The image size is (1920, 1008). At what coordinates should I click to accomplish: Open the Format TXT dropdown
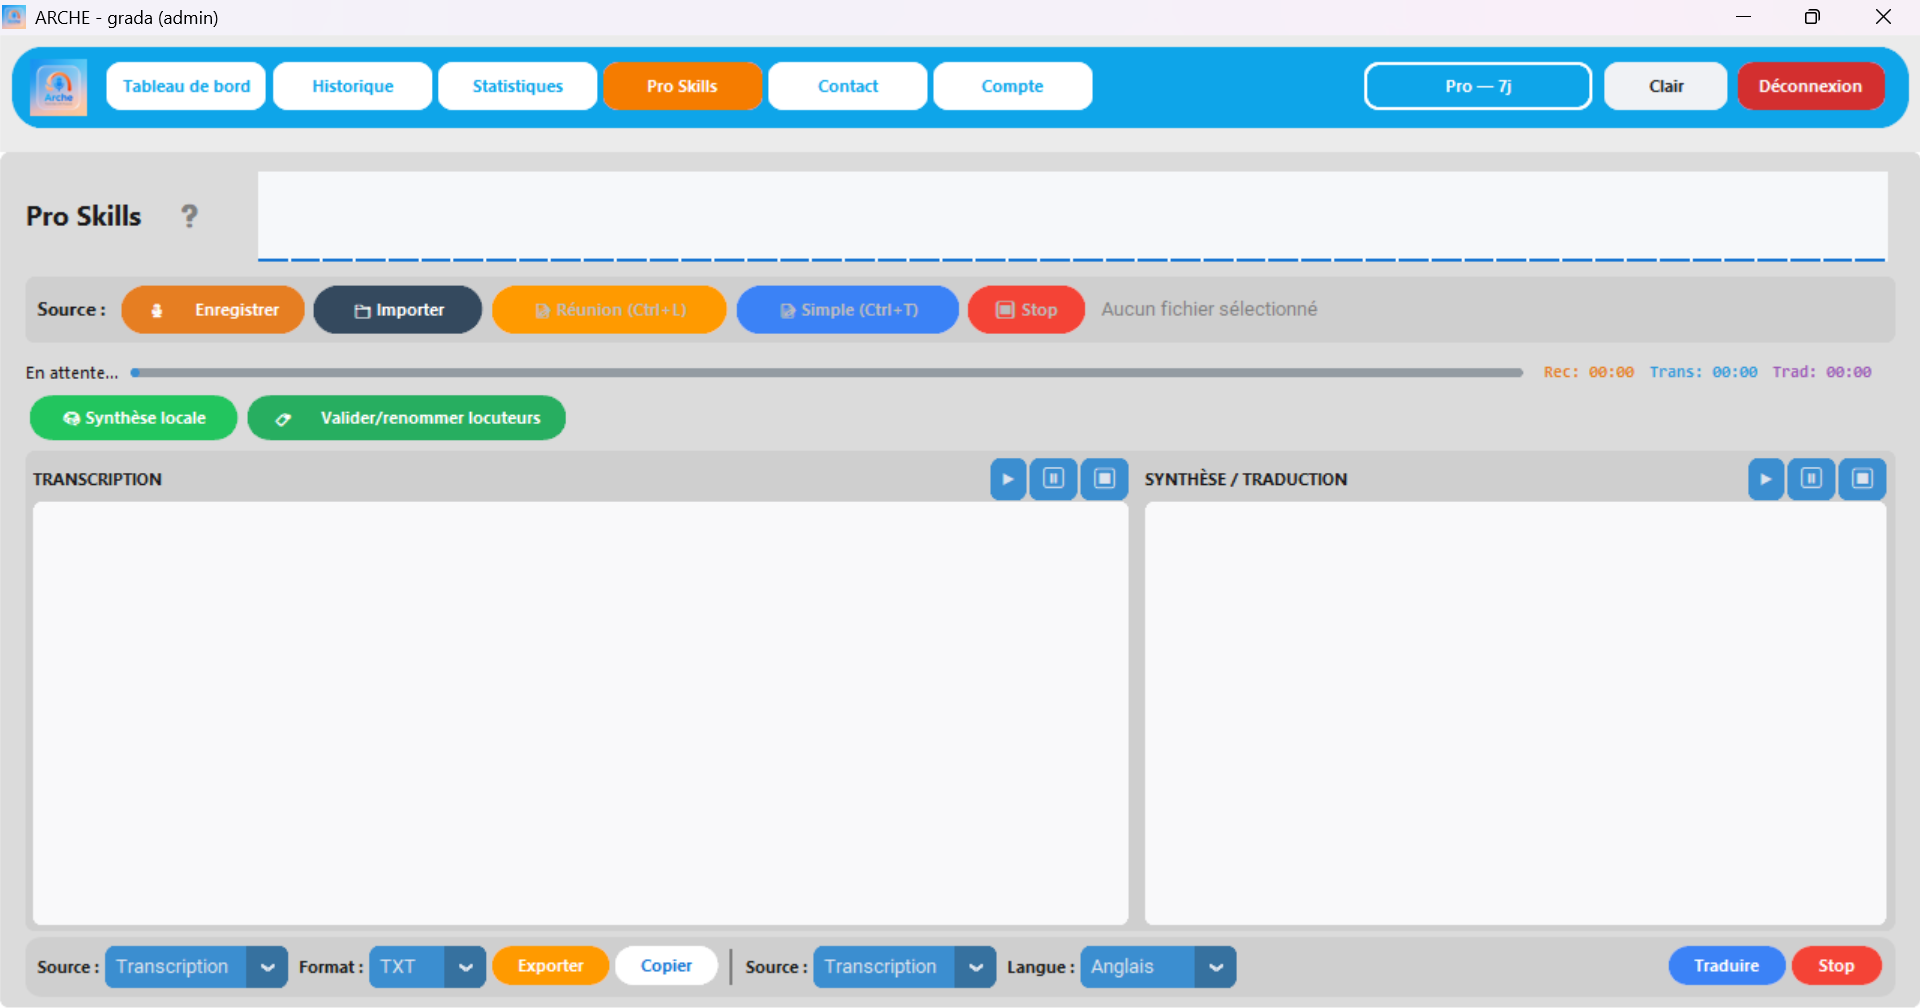click(427, 967)
